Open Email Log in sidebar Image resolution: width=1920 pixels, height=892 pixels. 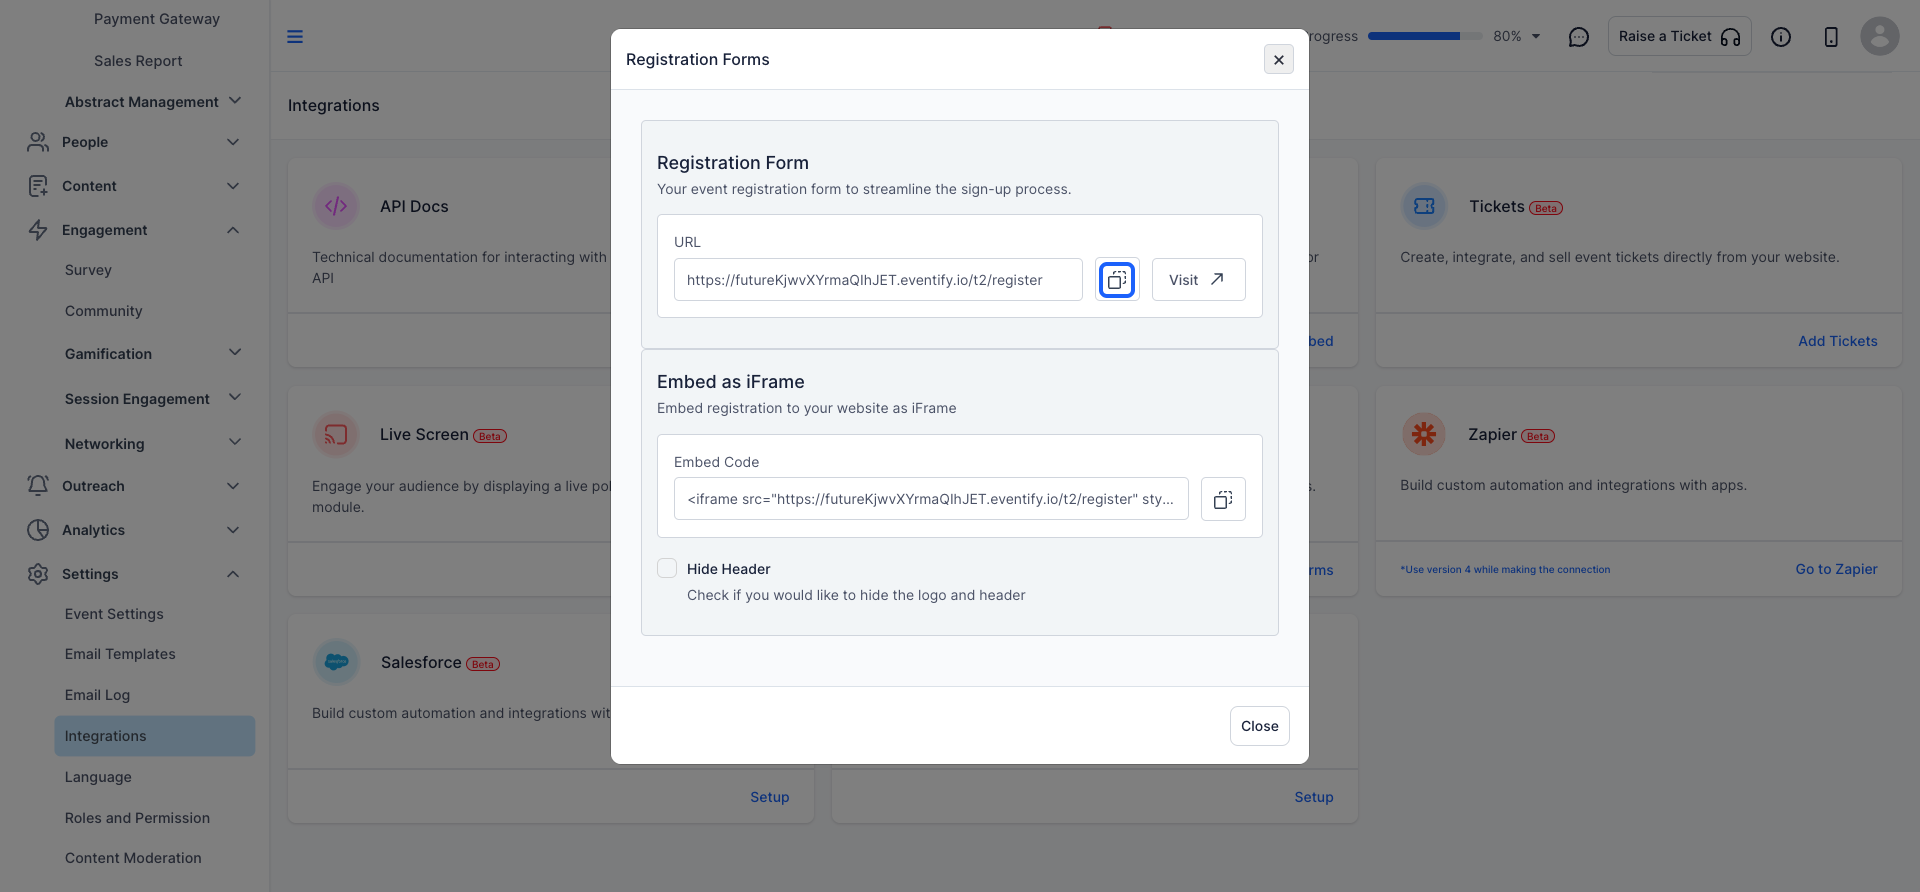point(97,695)
